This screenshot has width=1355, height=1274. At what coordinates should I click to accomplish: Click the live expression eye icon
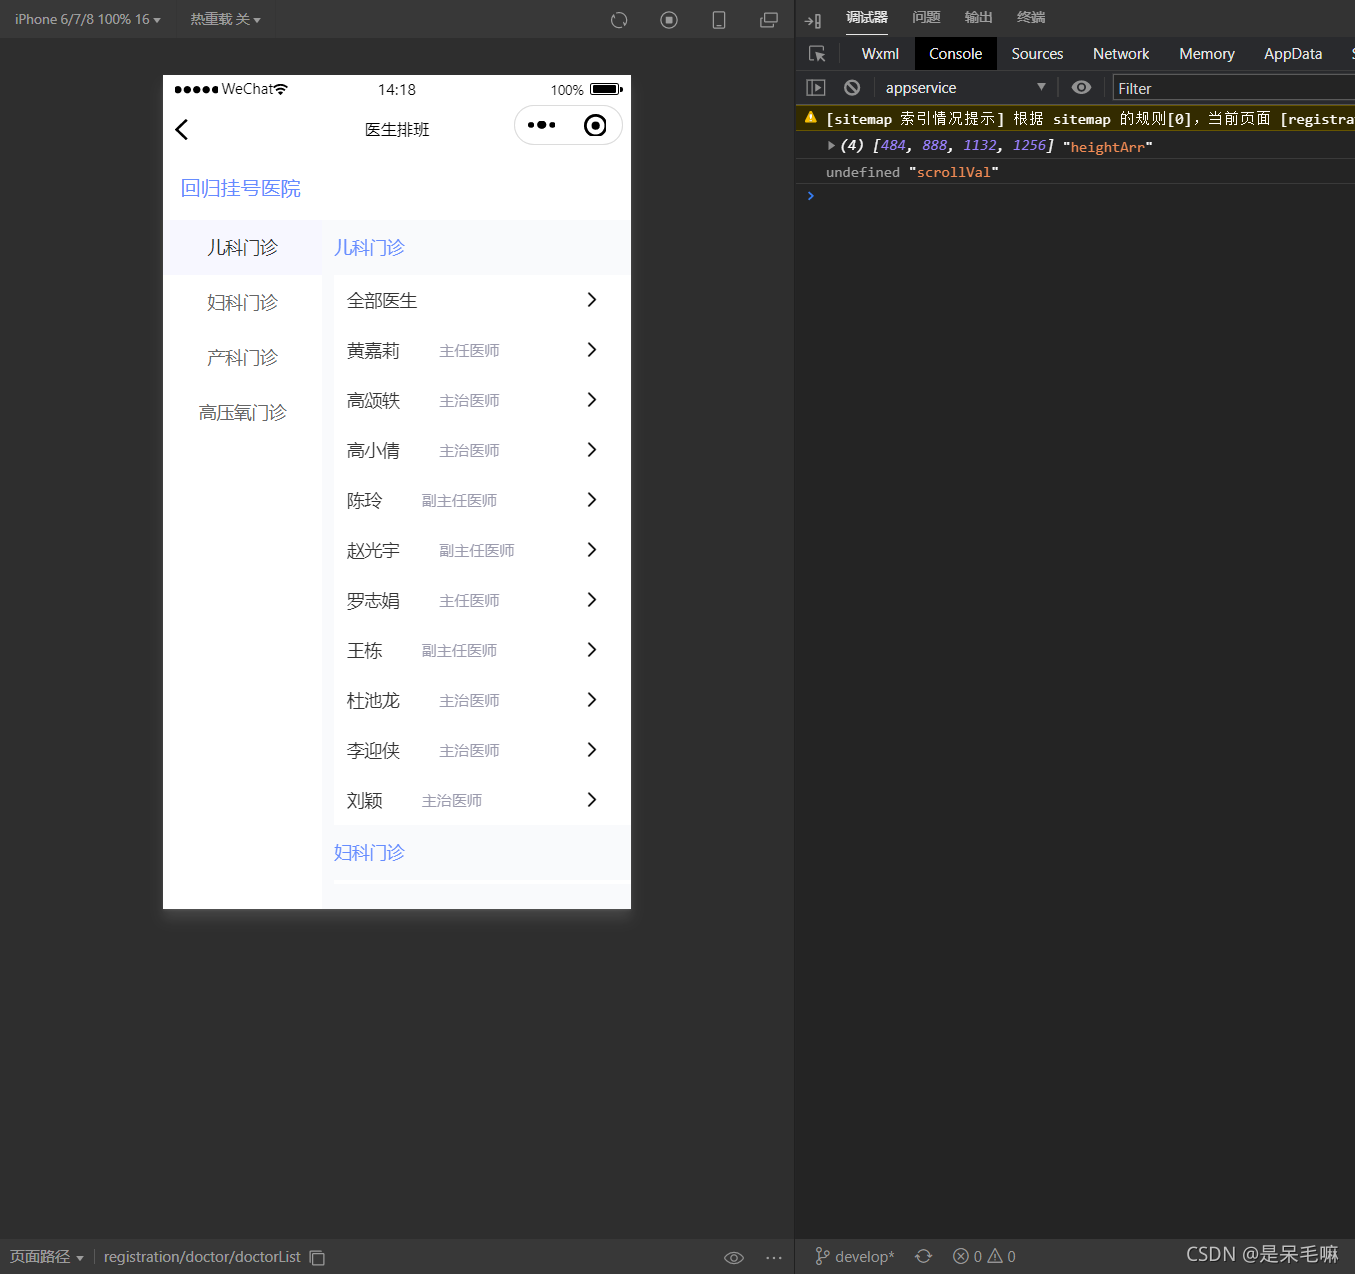tap(1081, 88)
